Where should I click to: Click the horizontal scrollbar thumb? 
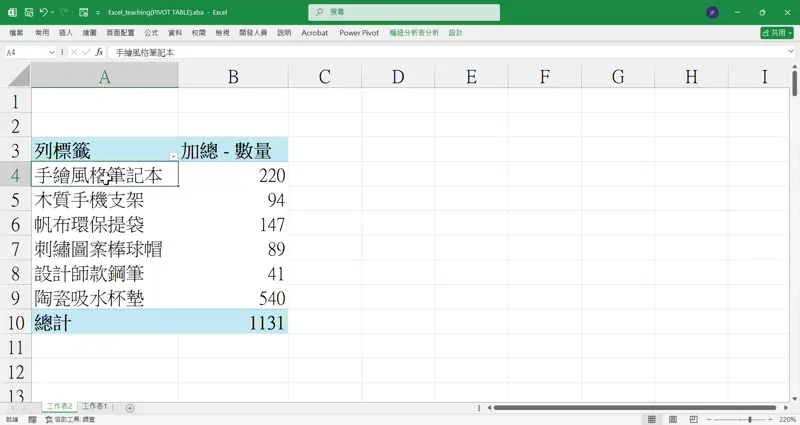pos(635,408)
